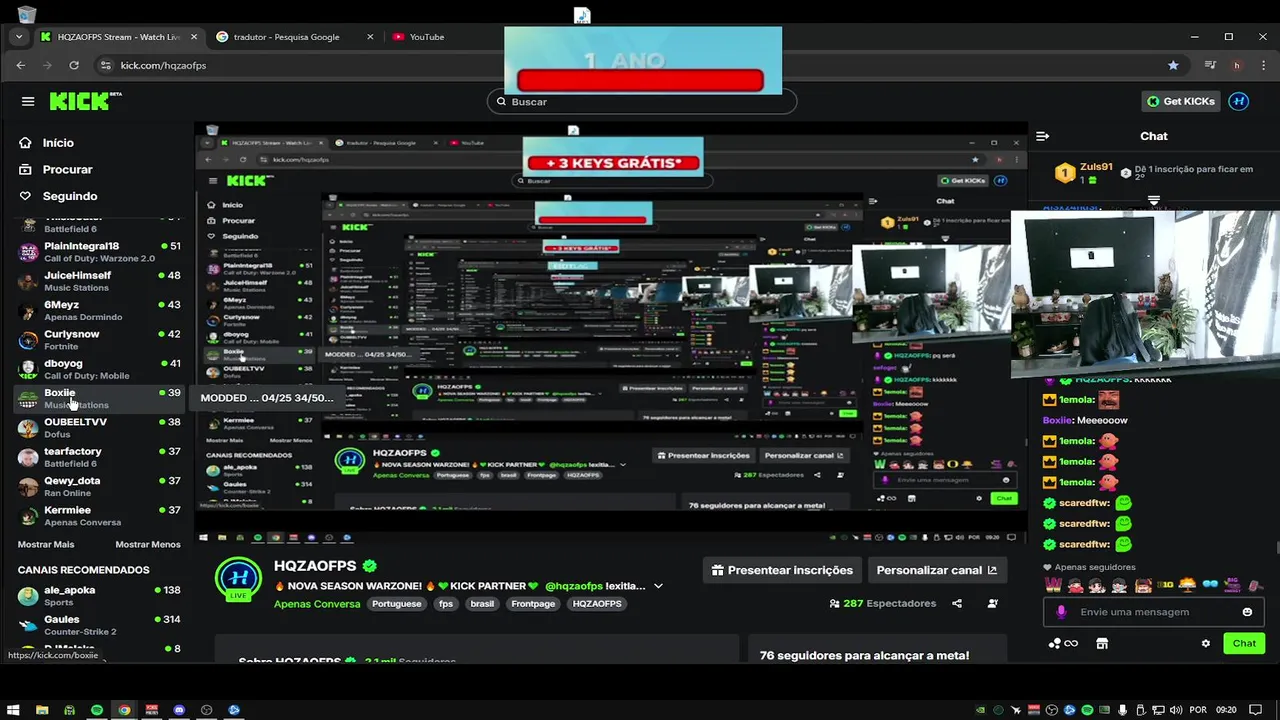View site information icon in address bar
Viewport: 1280px width, 720px height.
click(x=106, y=65)
